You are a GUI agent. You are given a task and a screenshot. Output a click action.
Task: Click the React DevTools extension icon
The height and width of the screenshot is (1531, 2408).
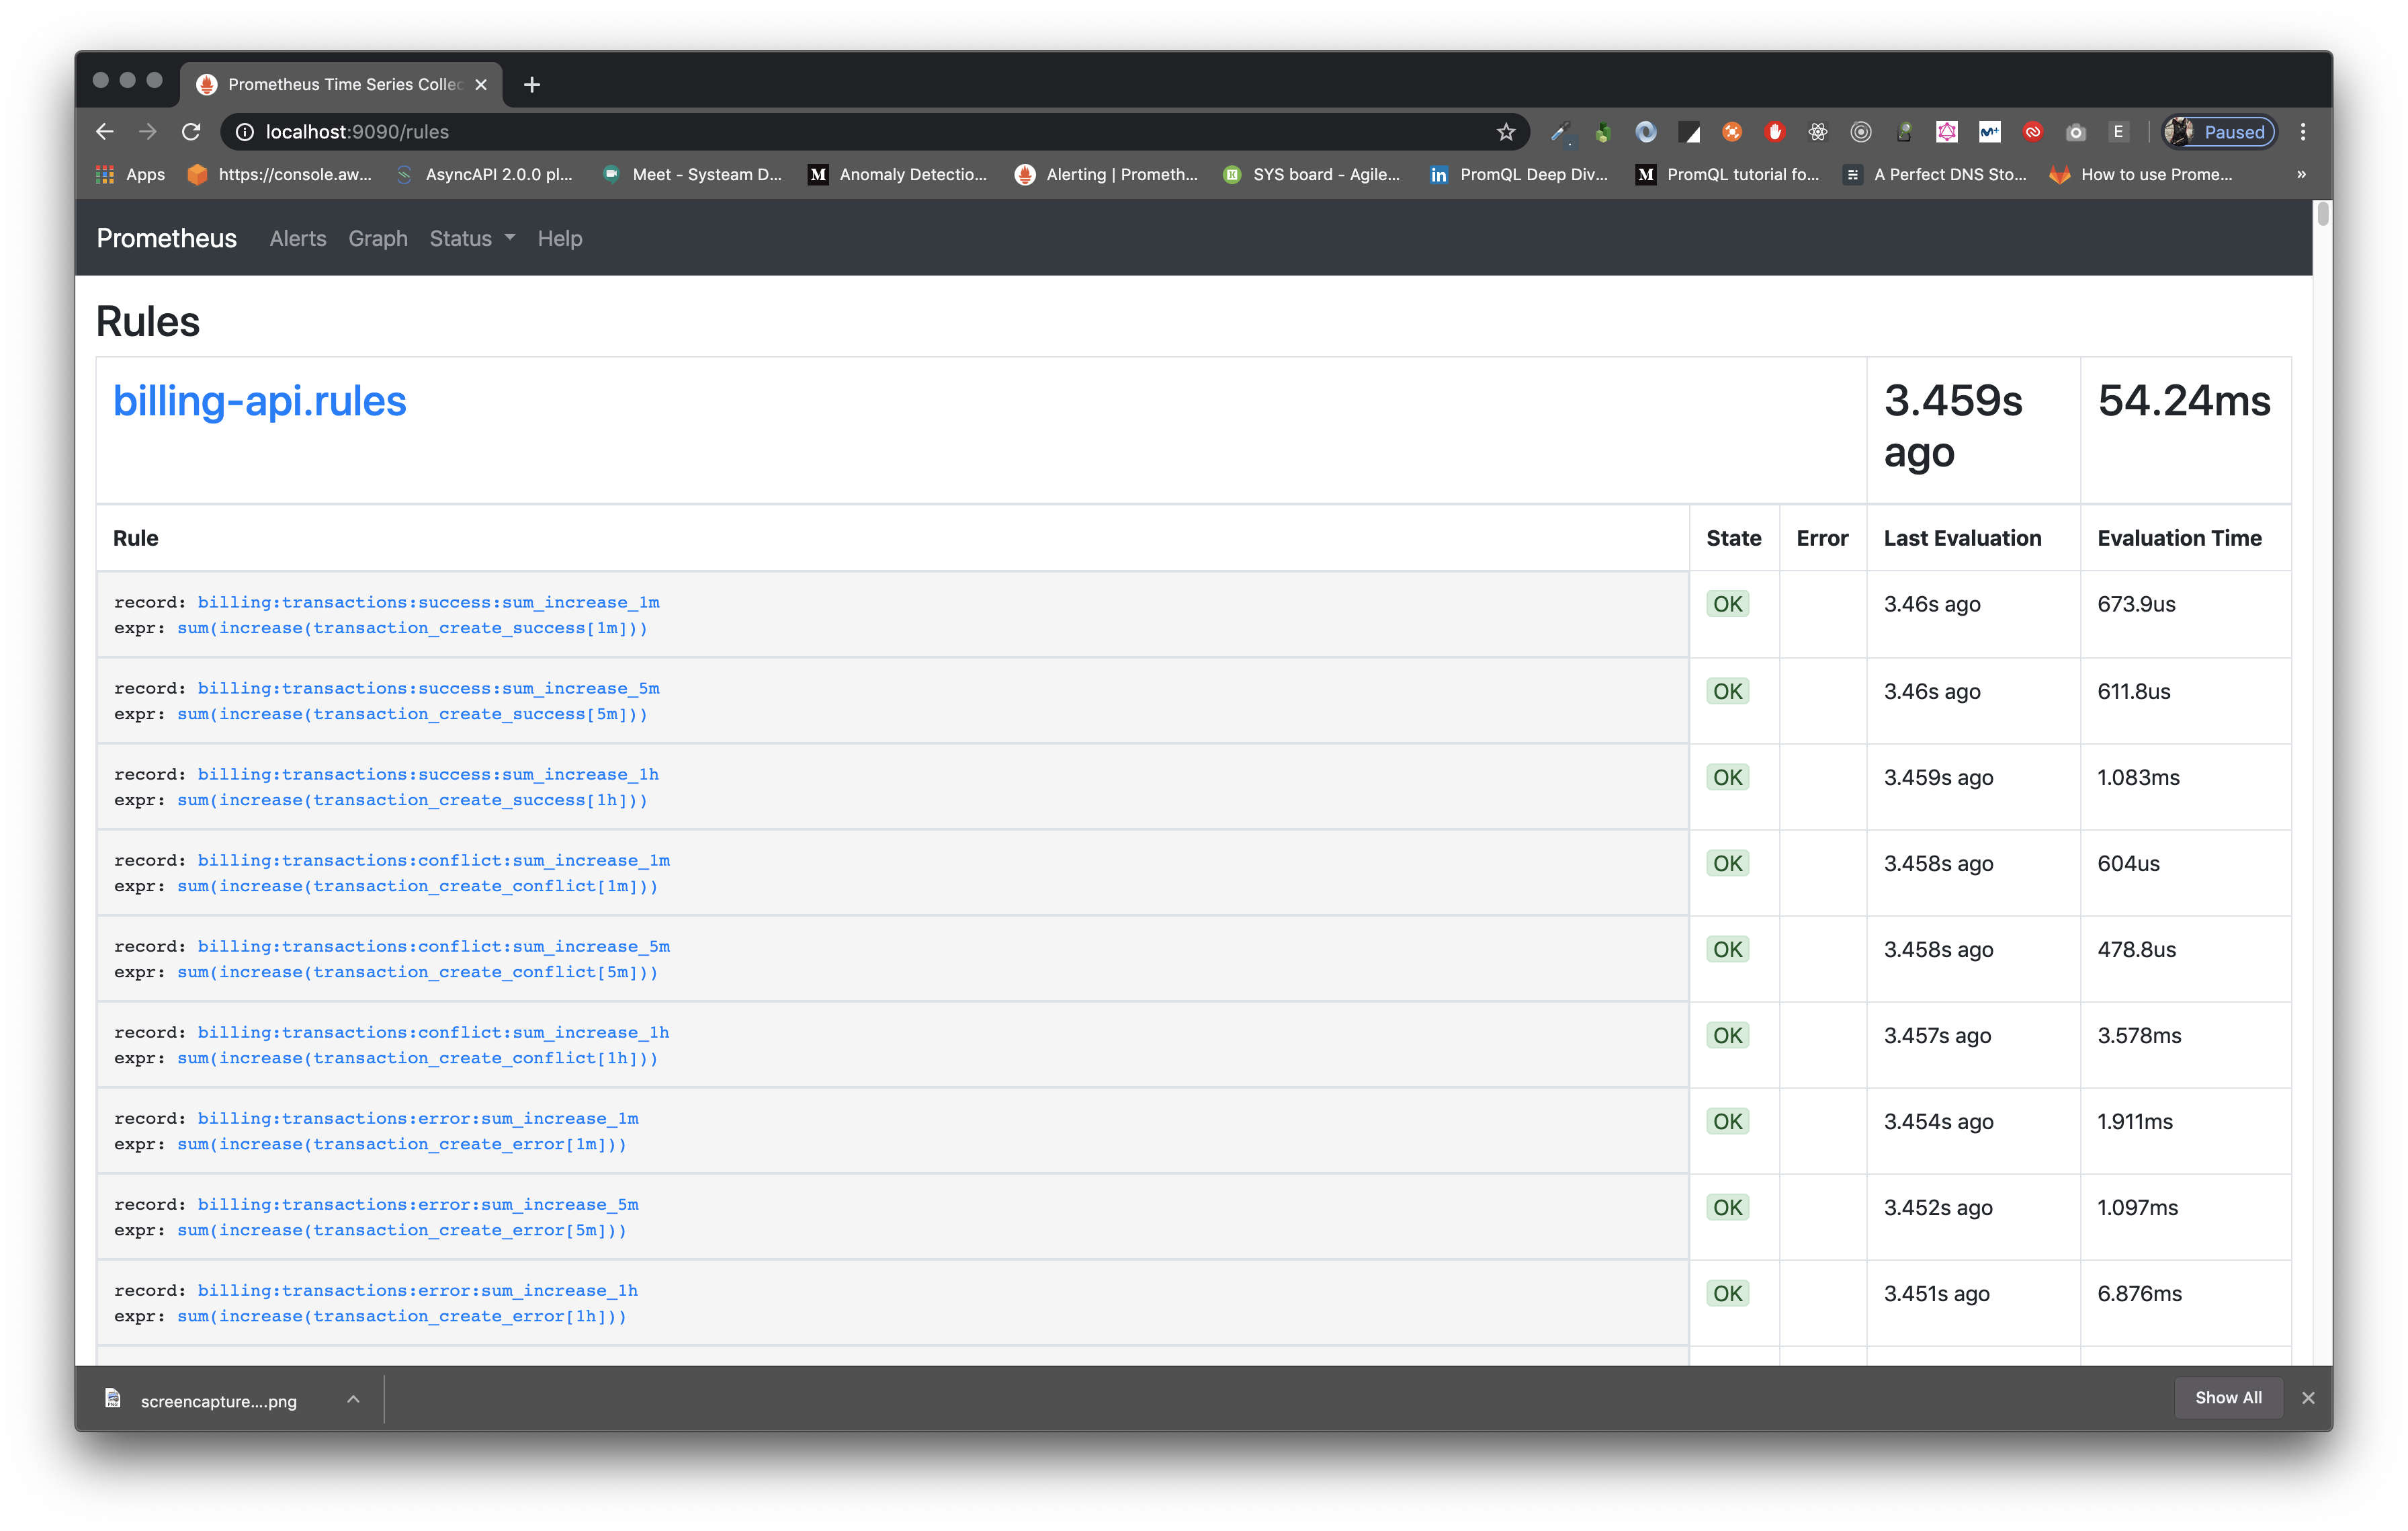click(x=1818, y=132)
